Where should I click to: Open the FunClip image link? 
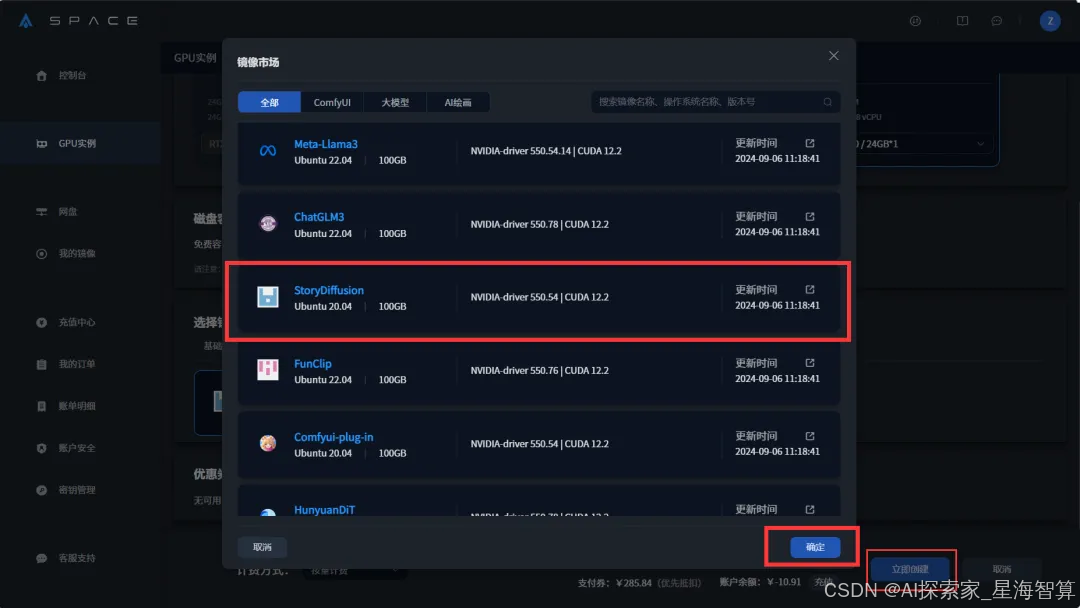click(313, 364)
